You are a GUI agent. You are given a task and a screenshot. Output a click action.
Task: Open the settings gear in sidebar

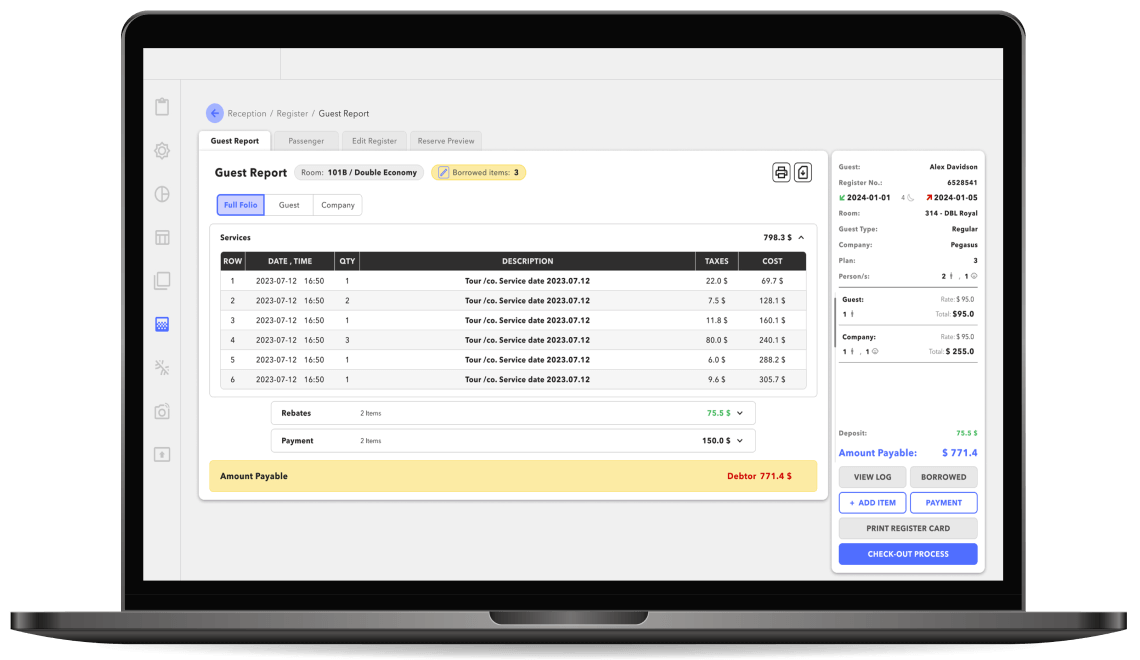point(162,150)
